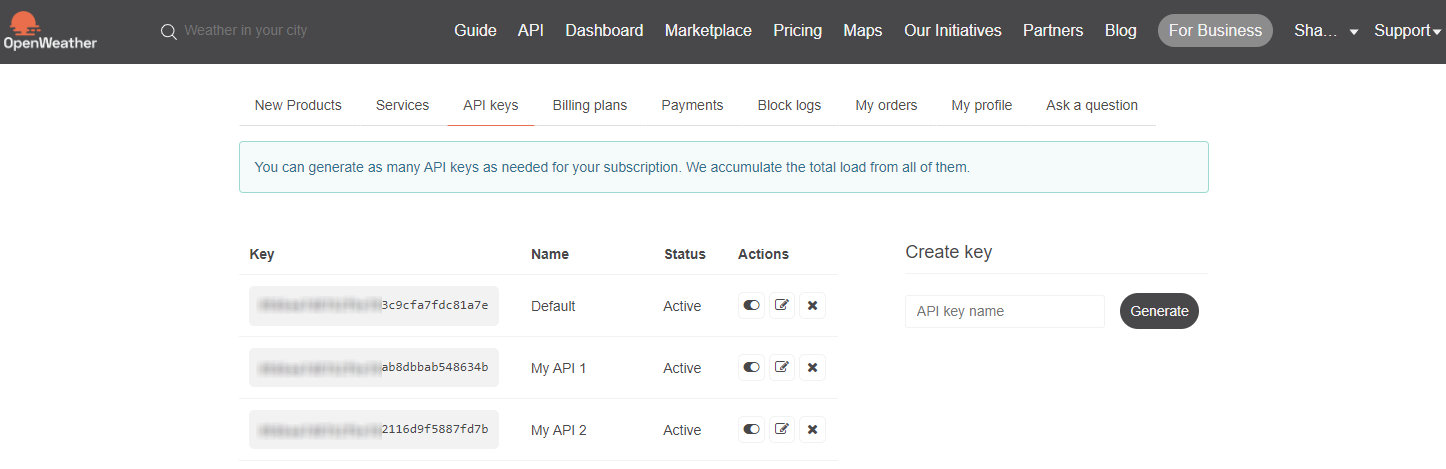
Task: Edit the My API 1 key name
Action: tap(782, 368)
